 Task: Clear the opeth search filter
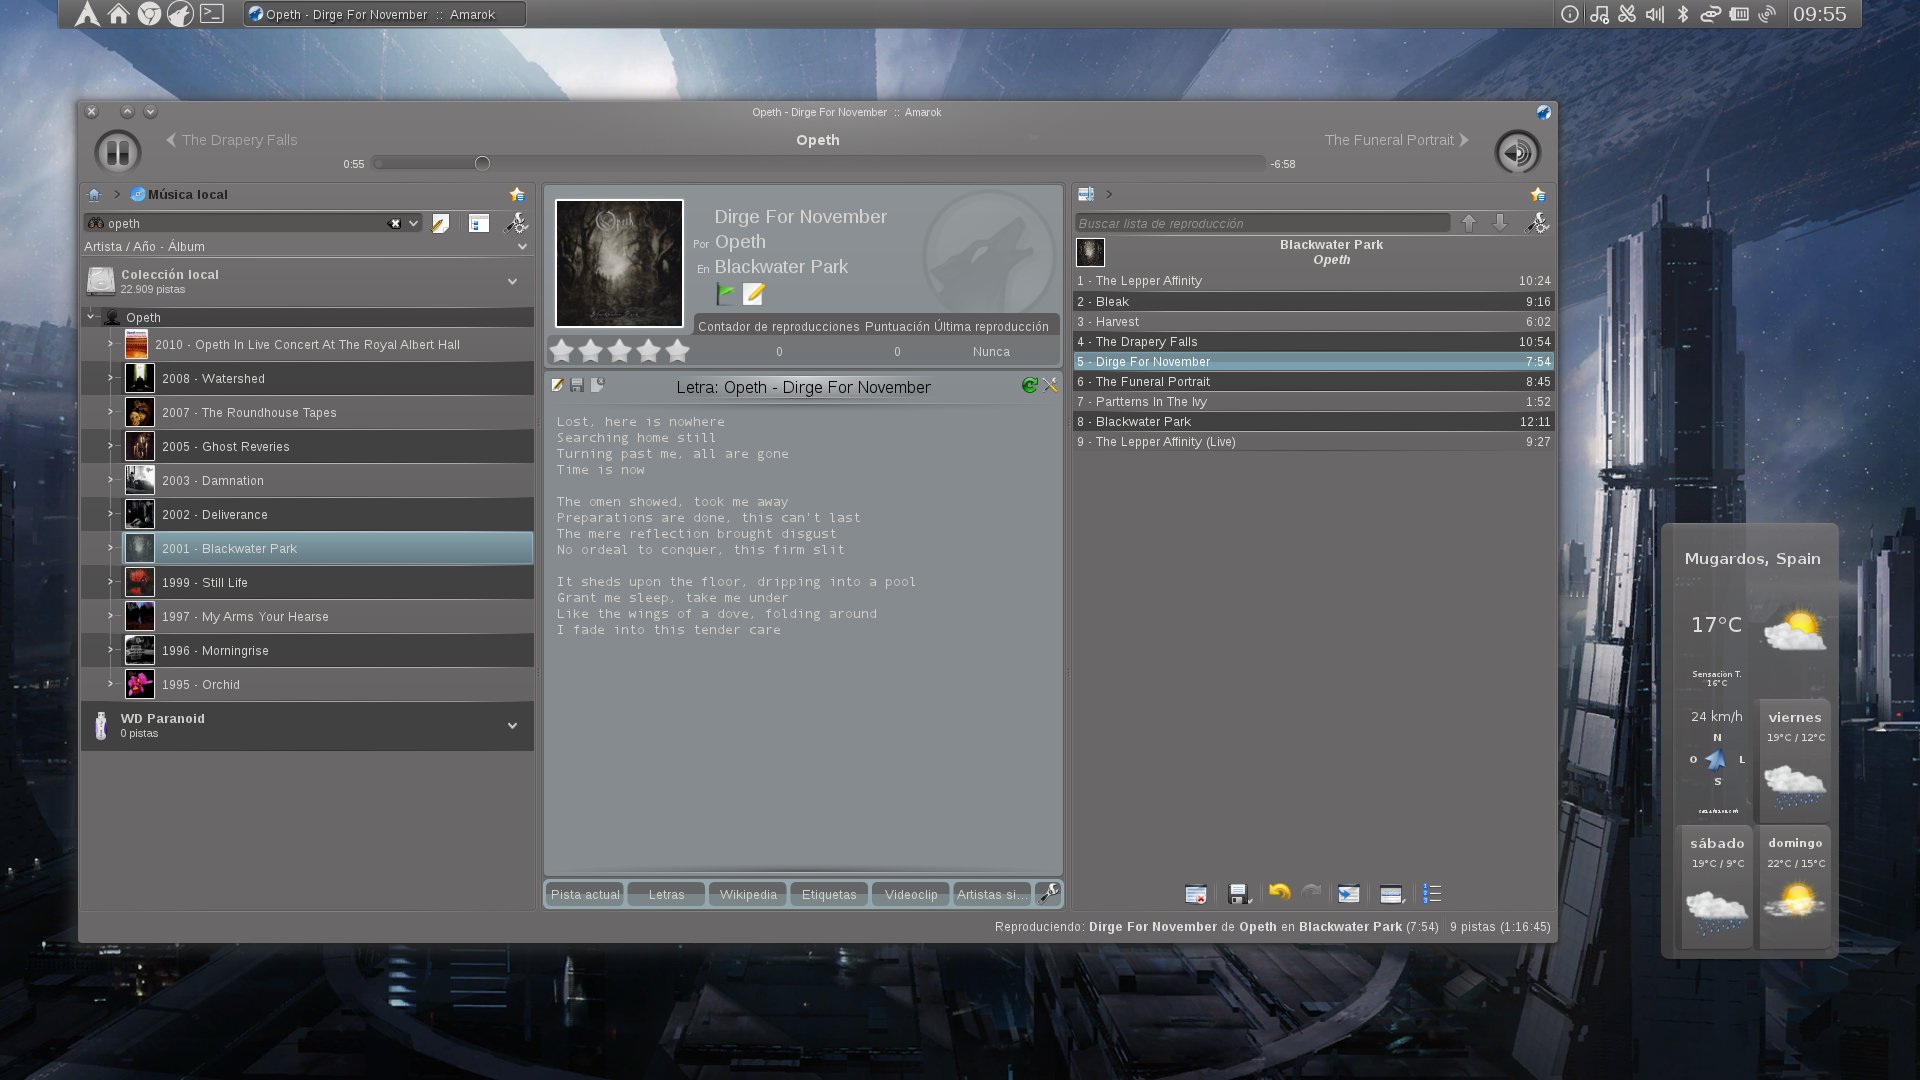click(x=395, y=224)
